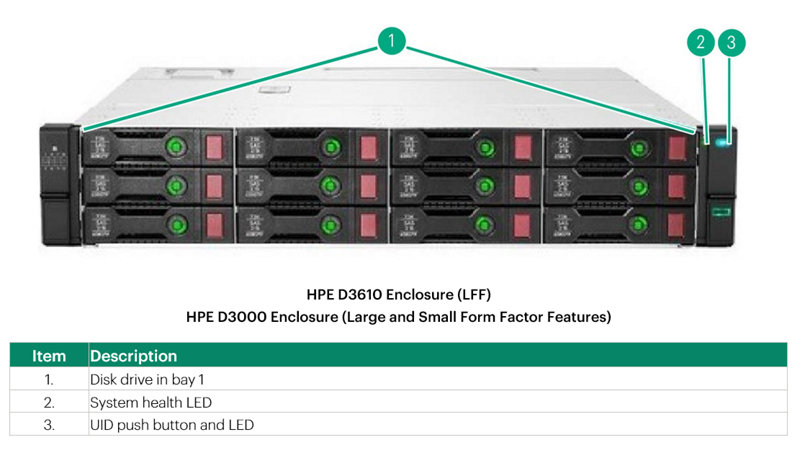Click the "Description" table column header

pyautogui.click(x=134, y=356)
